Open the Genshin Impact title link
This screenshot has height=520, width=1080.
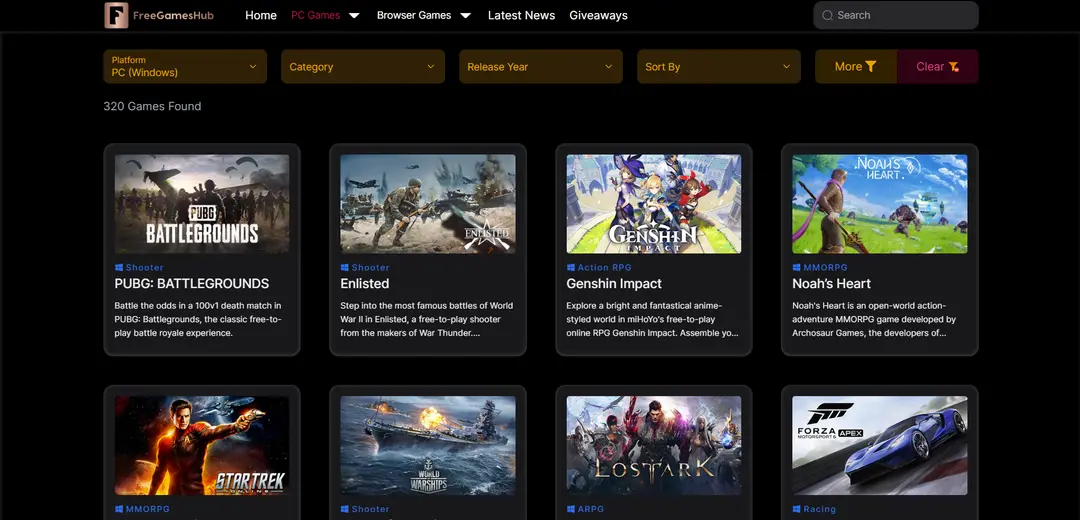(x=614, y=284)
